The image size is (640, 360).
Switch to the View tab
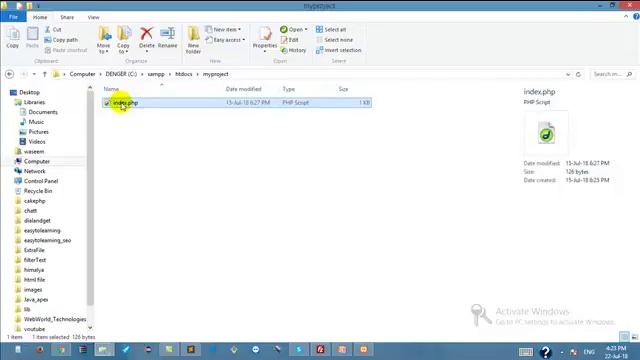(x=93, y=17)
